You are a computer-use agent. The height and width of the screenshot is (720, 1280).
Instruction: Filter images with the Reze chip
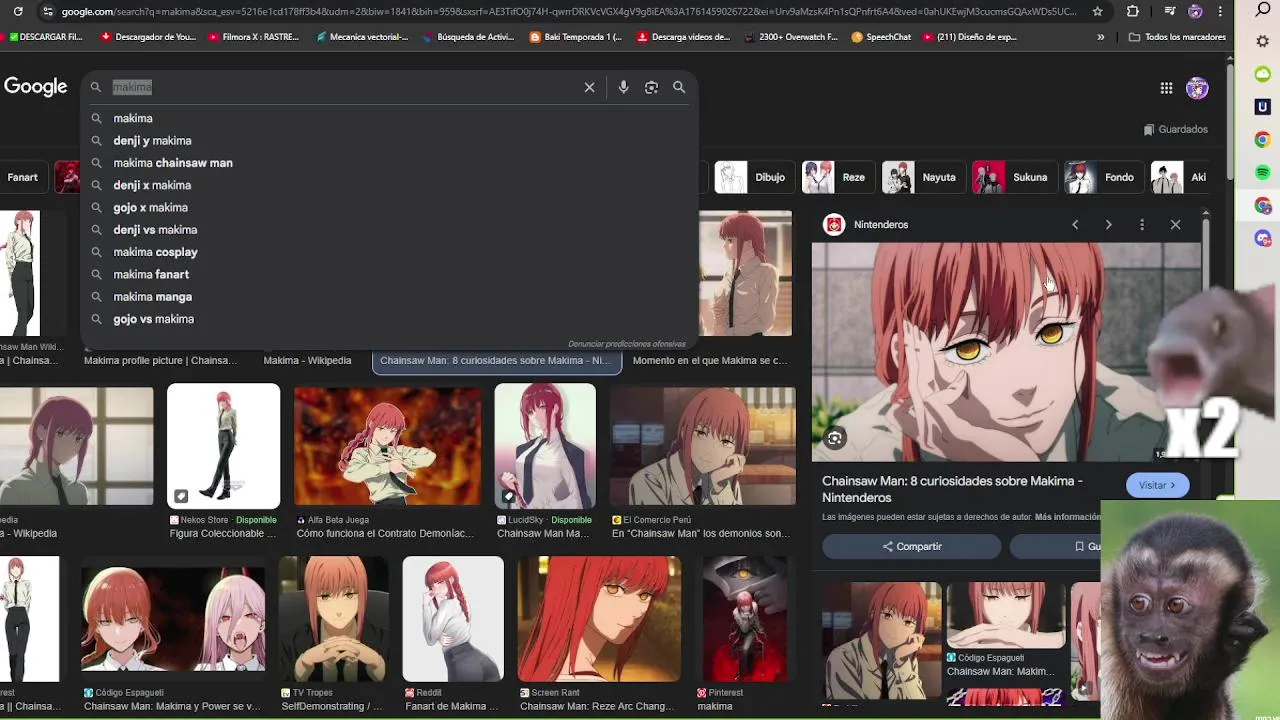coord(837,177)
